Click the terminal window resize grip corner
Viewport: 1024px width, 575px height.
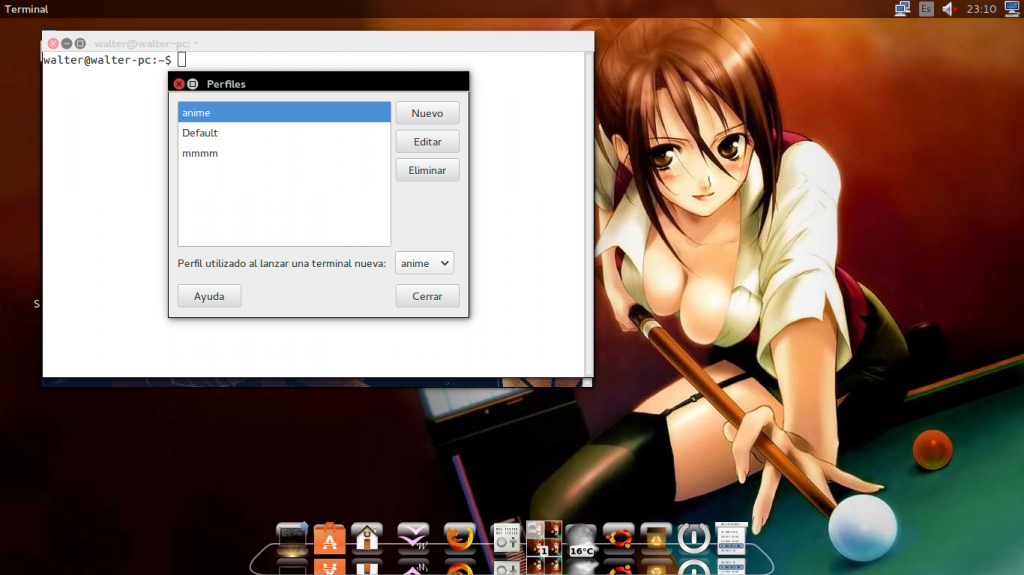pyautogui.click(x=587, y=382)
